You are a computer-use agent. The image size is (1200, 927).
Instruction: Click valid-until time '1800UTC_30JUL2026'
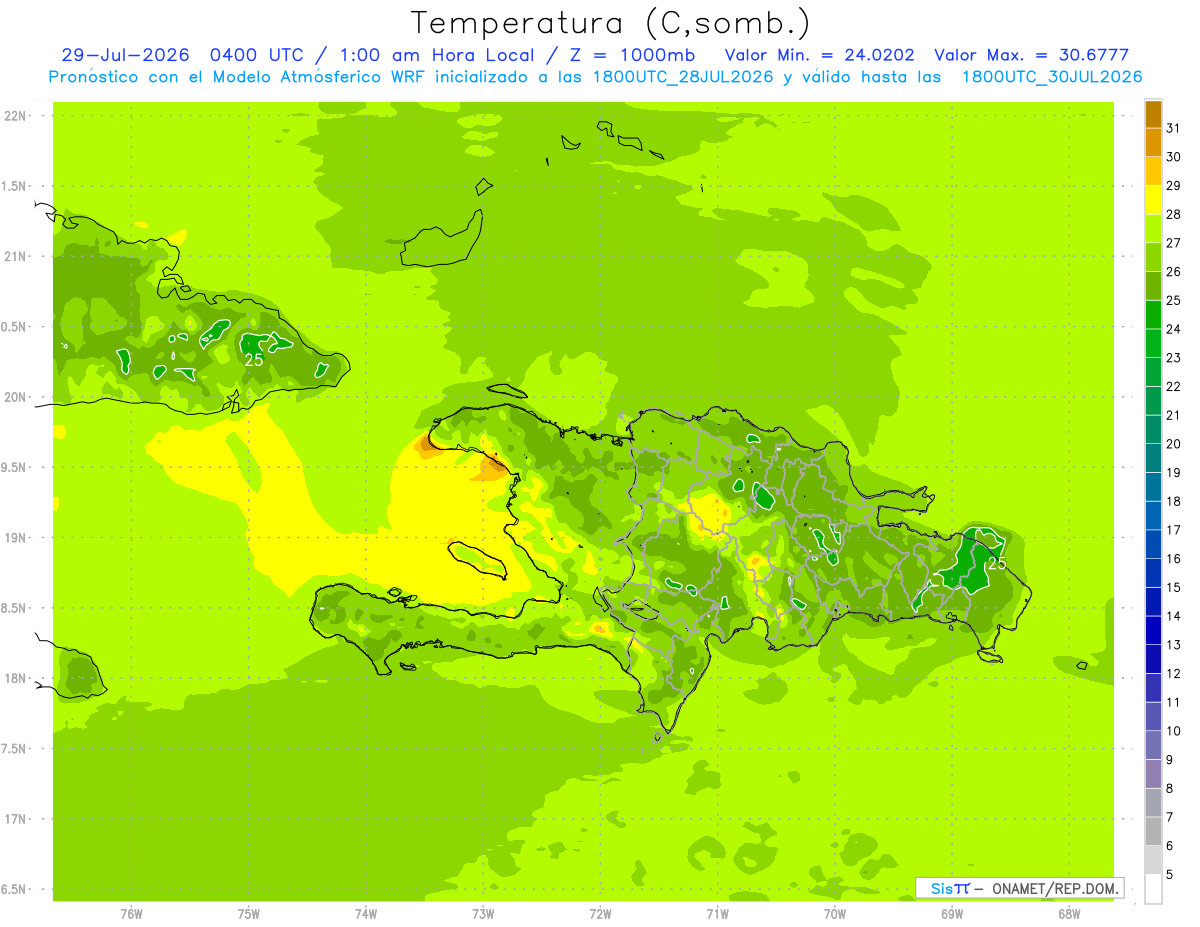(1052, 77)
